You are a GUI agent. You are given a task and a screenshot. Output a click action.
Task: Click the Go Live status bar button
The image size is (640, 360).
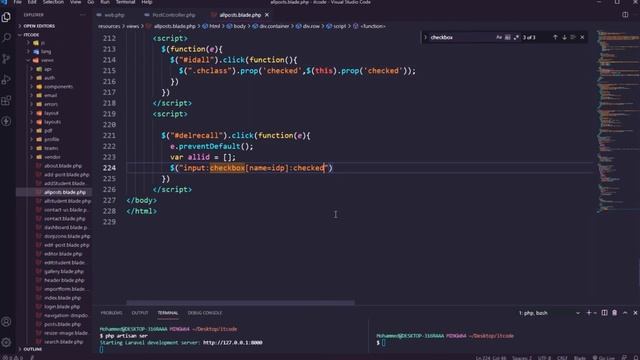[604, 358]
